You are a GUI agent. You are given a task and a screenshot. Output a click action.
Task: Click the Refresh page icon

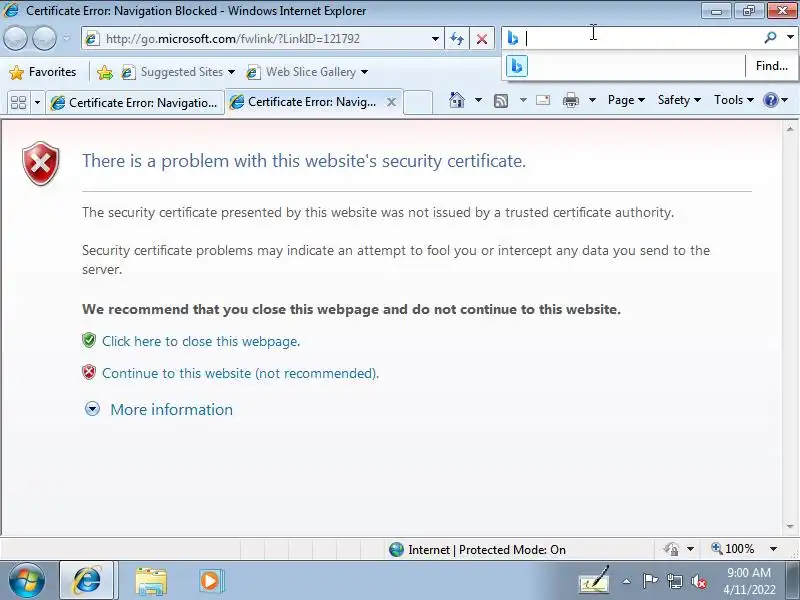tap(457, 39)
